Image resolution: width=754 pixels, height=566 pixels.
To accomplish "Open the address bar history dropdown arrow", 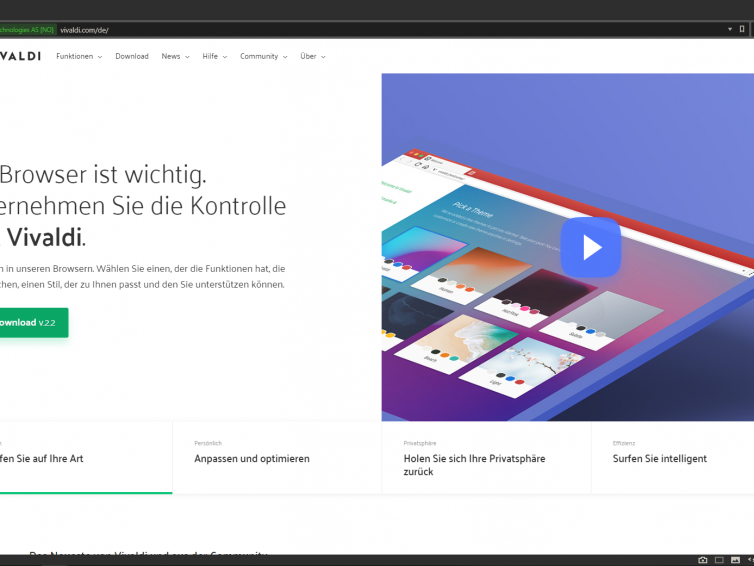I will click(730, 29).
